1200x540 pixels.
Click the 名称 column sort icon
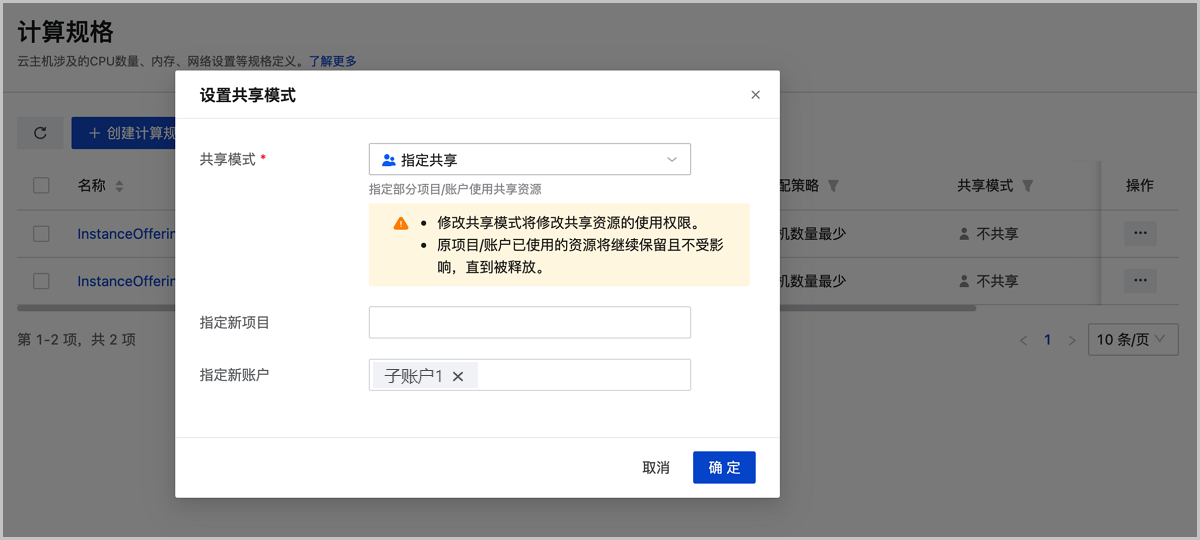click(119, 186)
